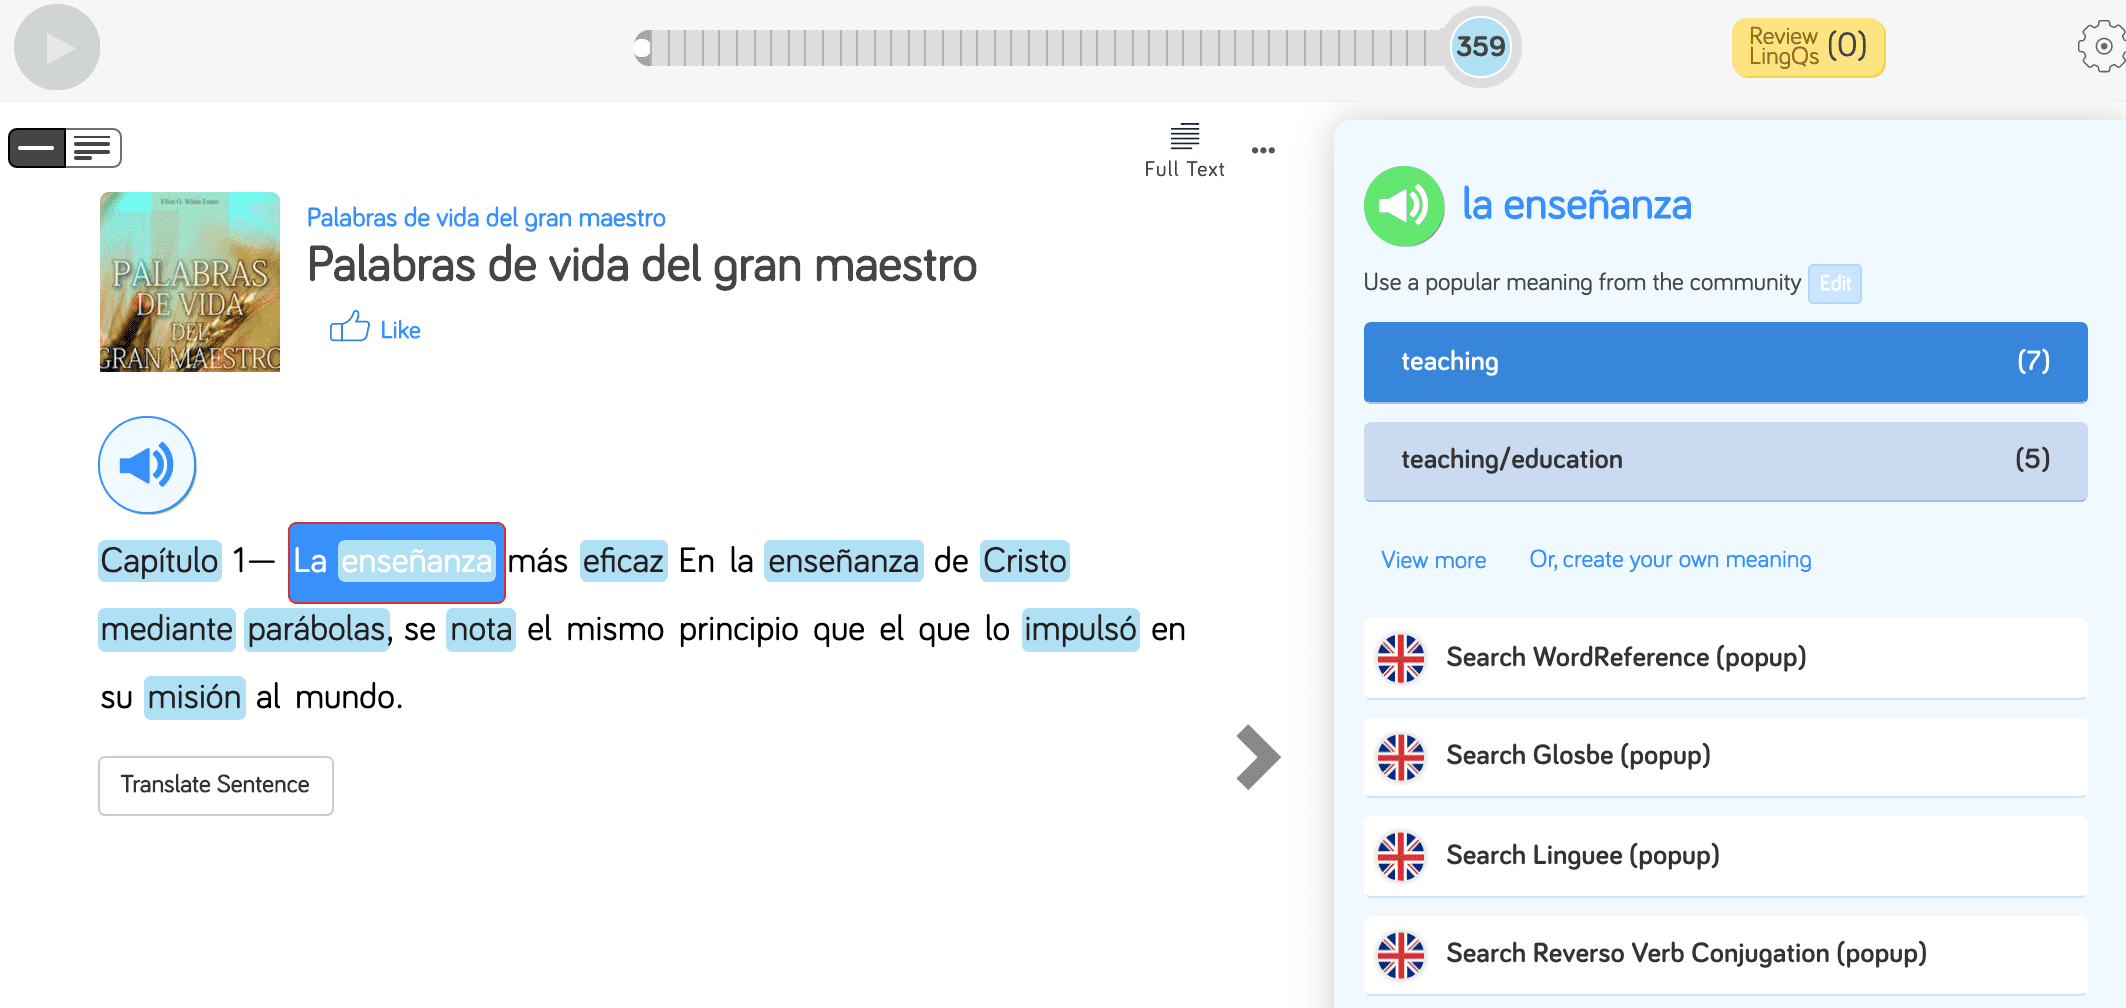Click the gray play audio button
Screen dimensions: 2126x1008
pyautogui.click(x=57, y=47)
